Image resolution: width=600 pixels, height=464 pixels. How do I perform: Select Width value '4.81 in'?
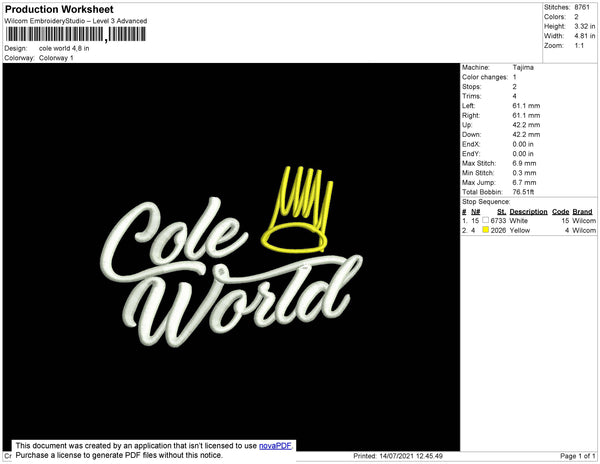click(585, 36)
